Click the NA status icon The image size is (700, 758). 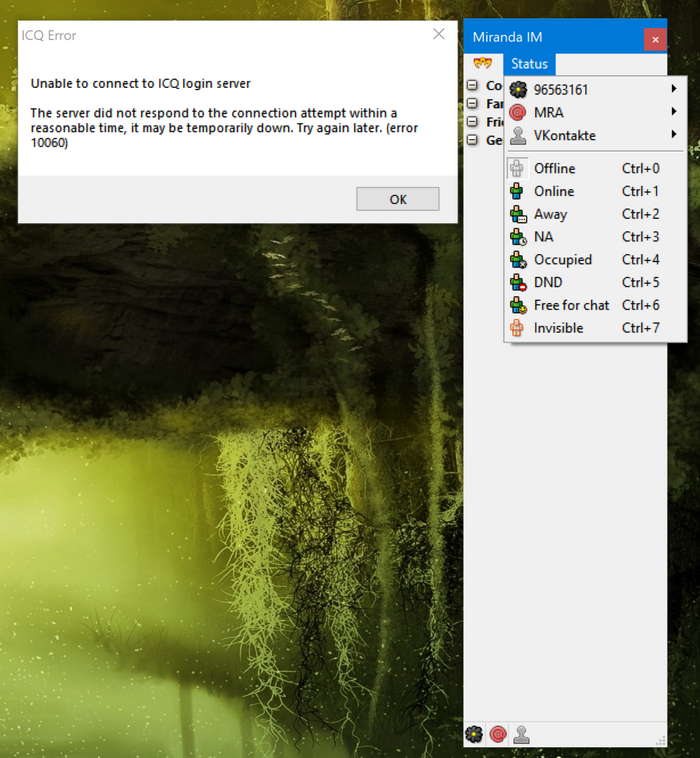tap(518, 237)
